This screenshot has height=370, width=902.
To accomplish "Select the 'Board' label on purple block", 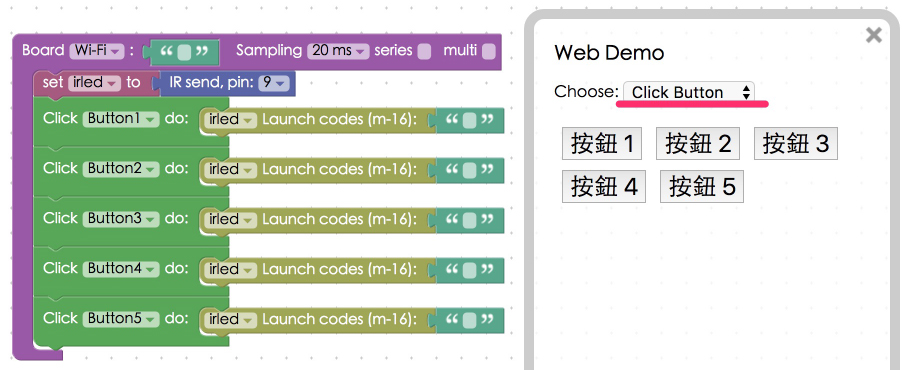I will pos(43,51).
